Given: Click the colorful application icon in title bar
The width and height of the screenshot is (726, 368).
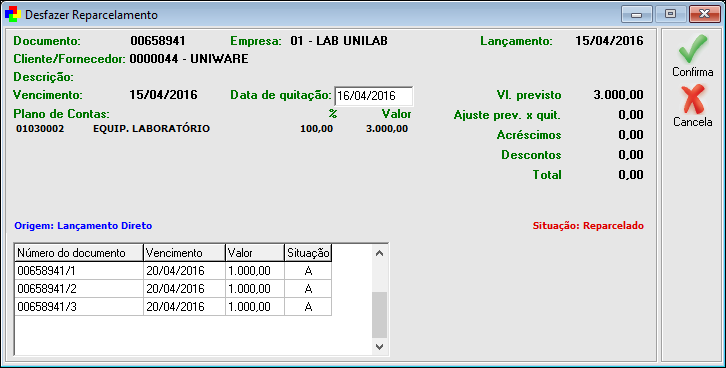Looking at the screenshot, I should pos(13,14).
